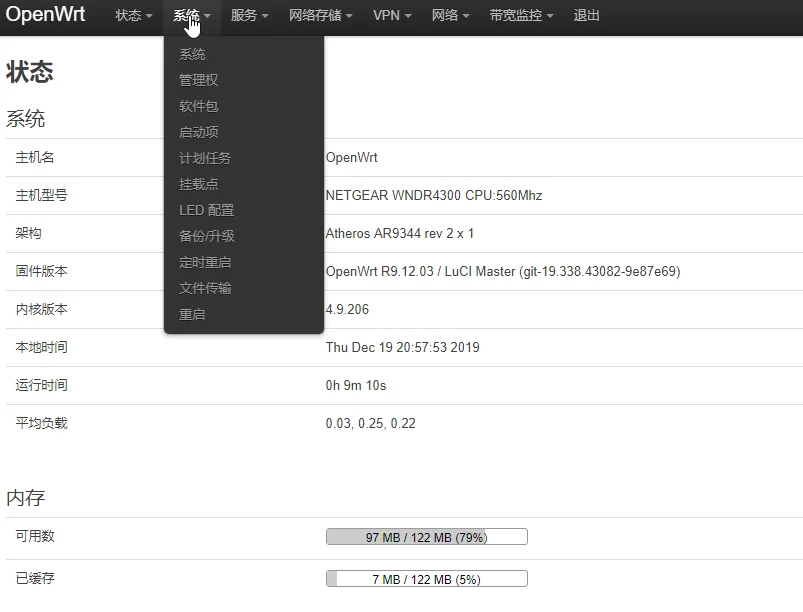Click uptime value 0h 9m 10s
Viewport: 803px width, 612px height.
pyautogui.click(x=356, y=385)
